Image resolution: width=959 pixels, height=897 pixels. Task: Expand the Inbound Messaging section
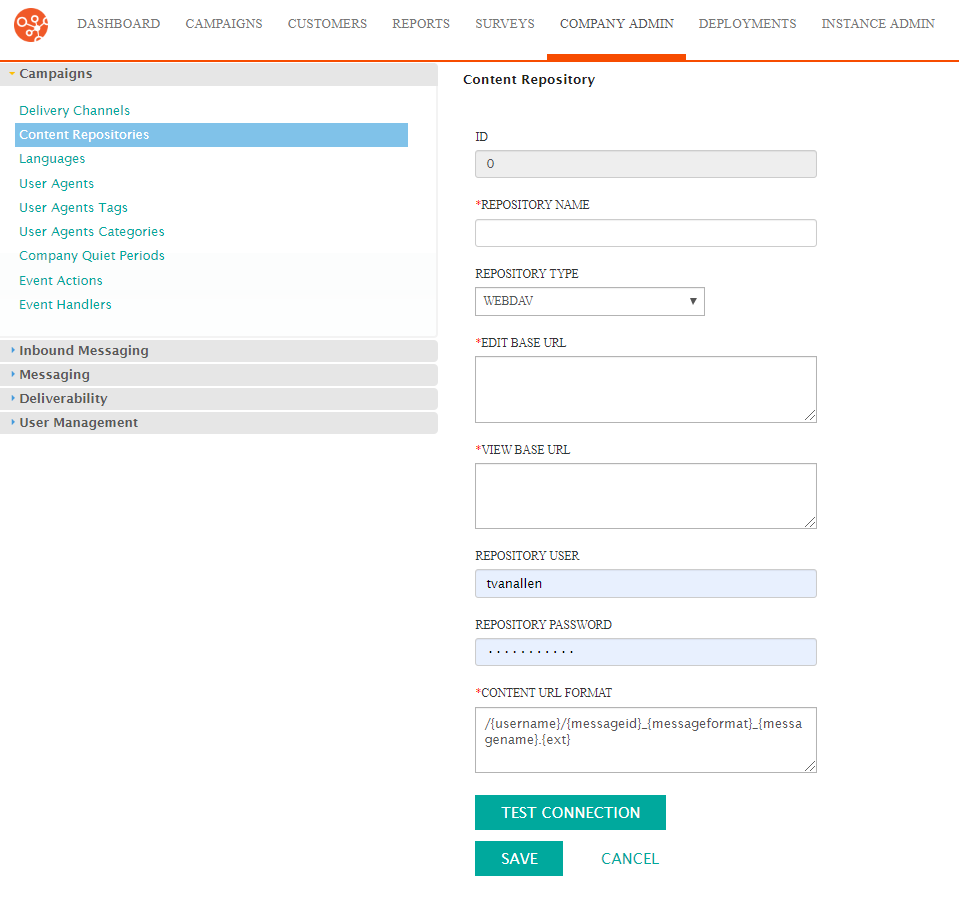219,350
